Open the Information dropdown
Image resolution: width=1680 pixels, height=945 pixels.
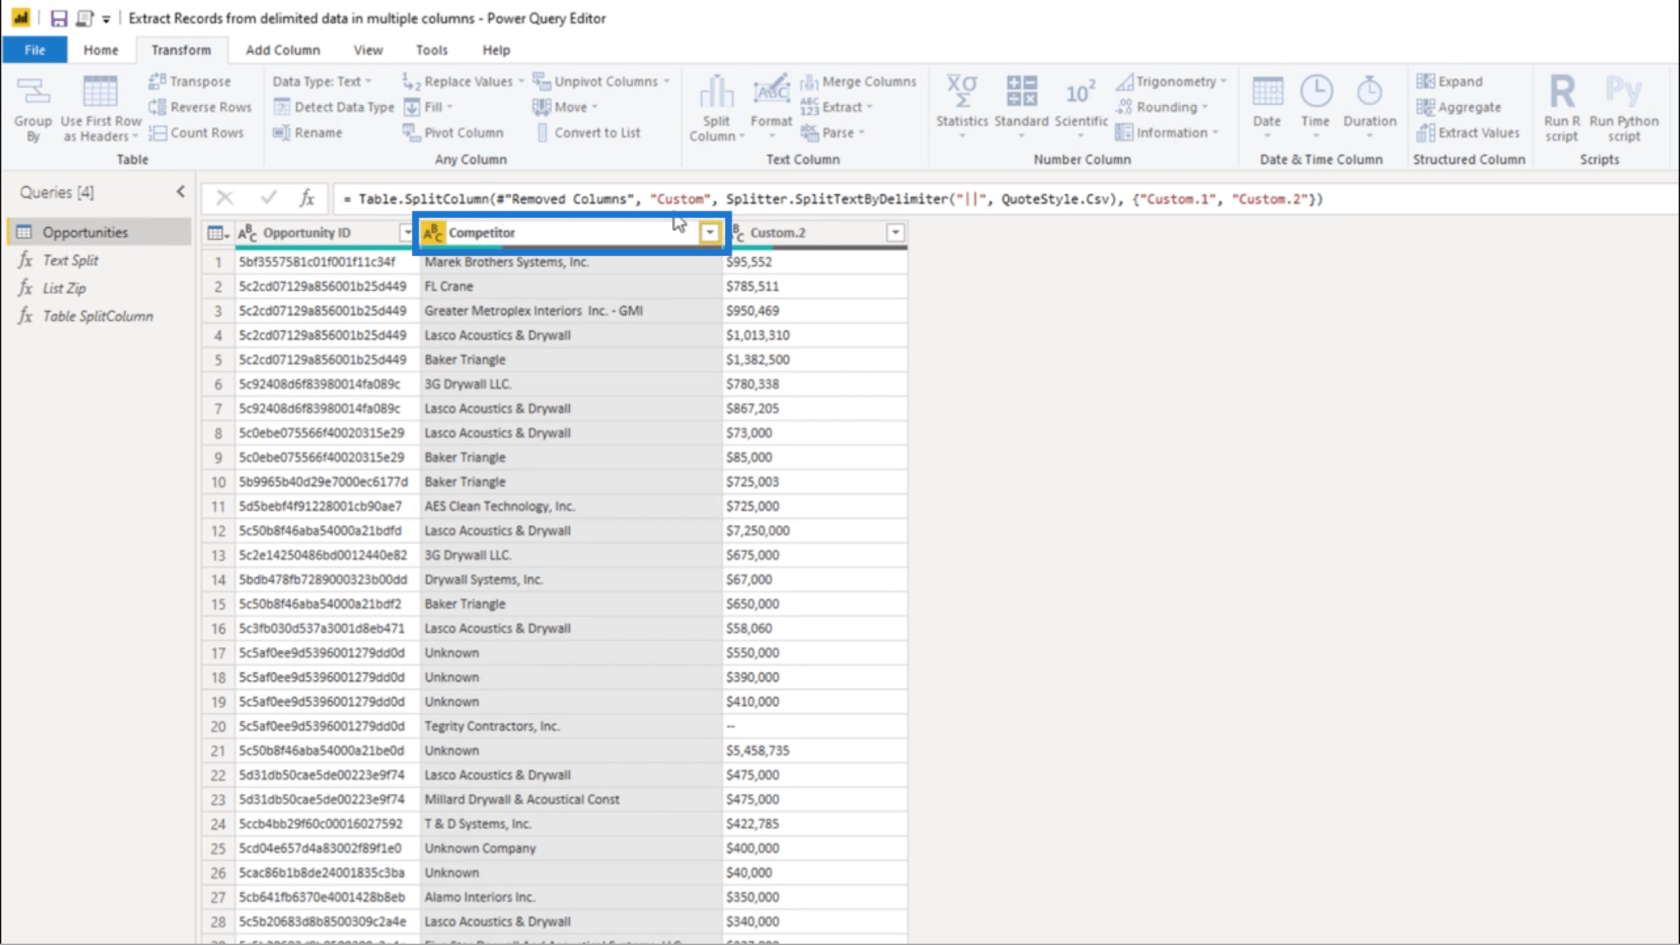click(1167, 132)
